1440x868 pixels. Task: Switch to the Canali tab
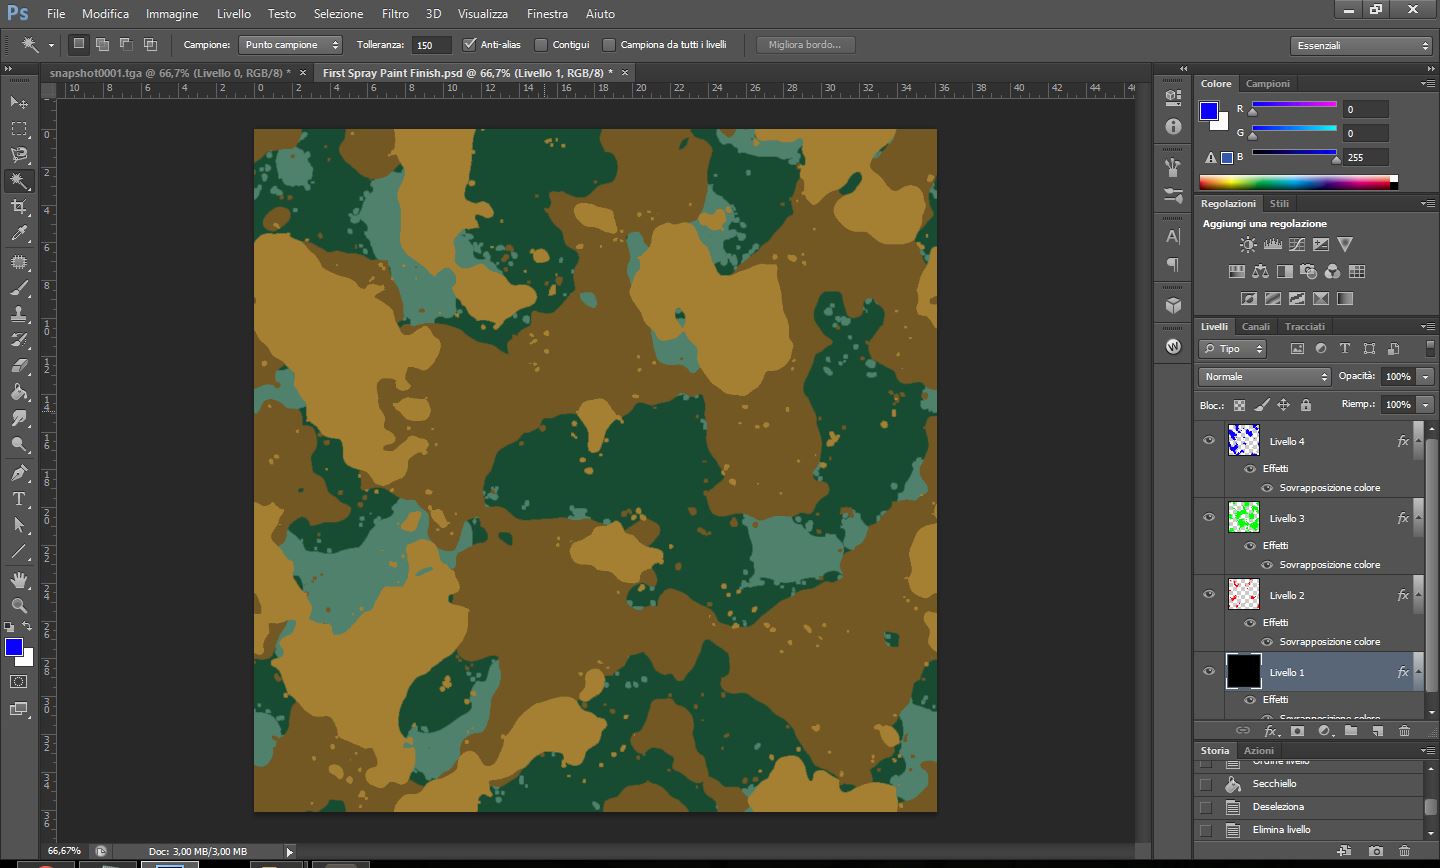1255,327
